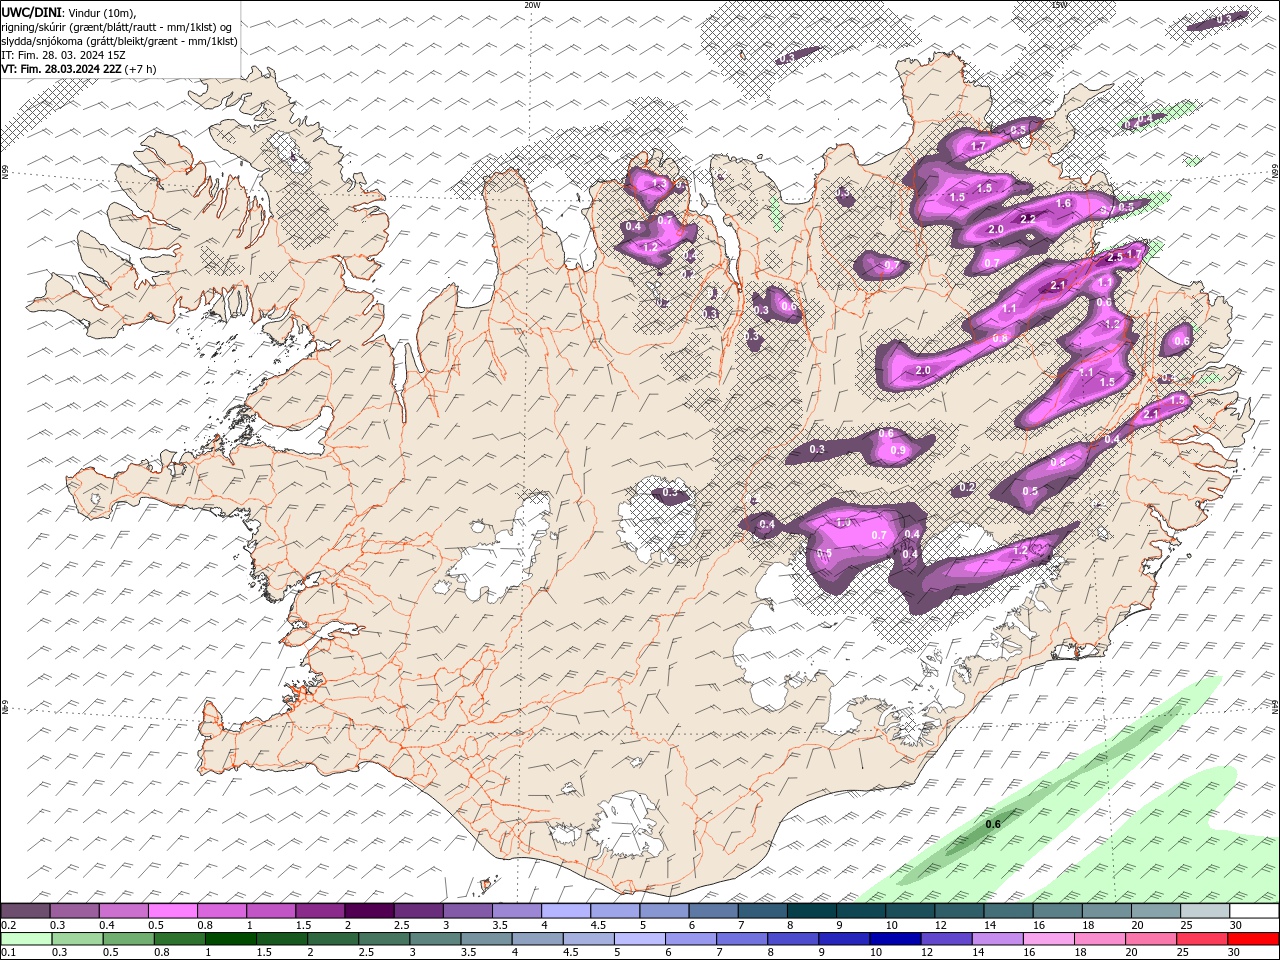This screenshot has width=1280, height=960.
Task: Select medium green 0.5 rain legend swatch
Action: 128,939
